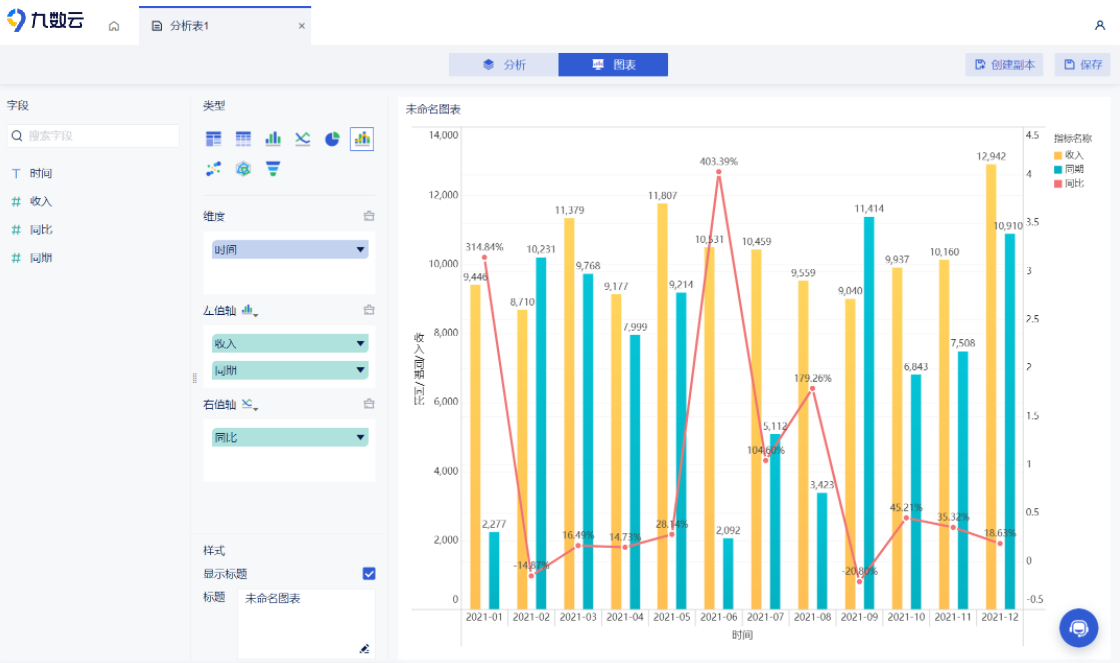Viewport: 1120px width, 663px height.
Task: Select the pie chart type icon
Action: pyautogui.click(x=332, y=139)
